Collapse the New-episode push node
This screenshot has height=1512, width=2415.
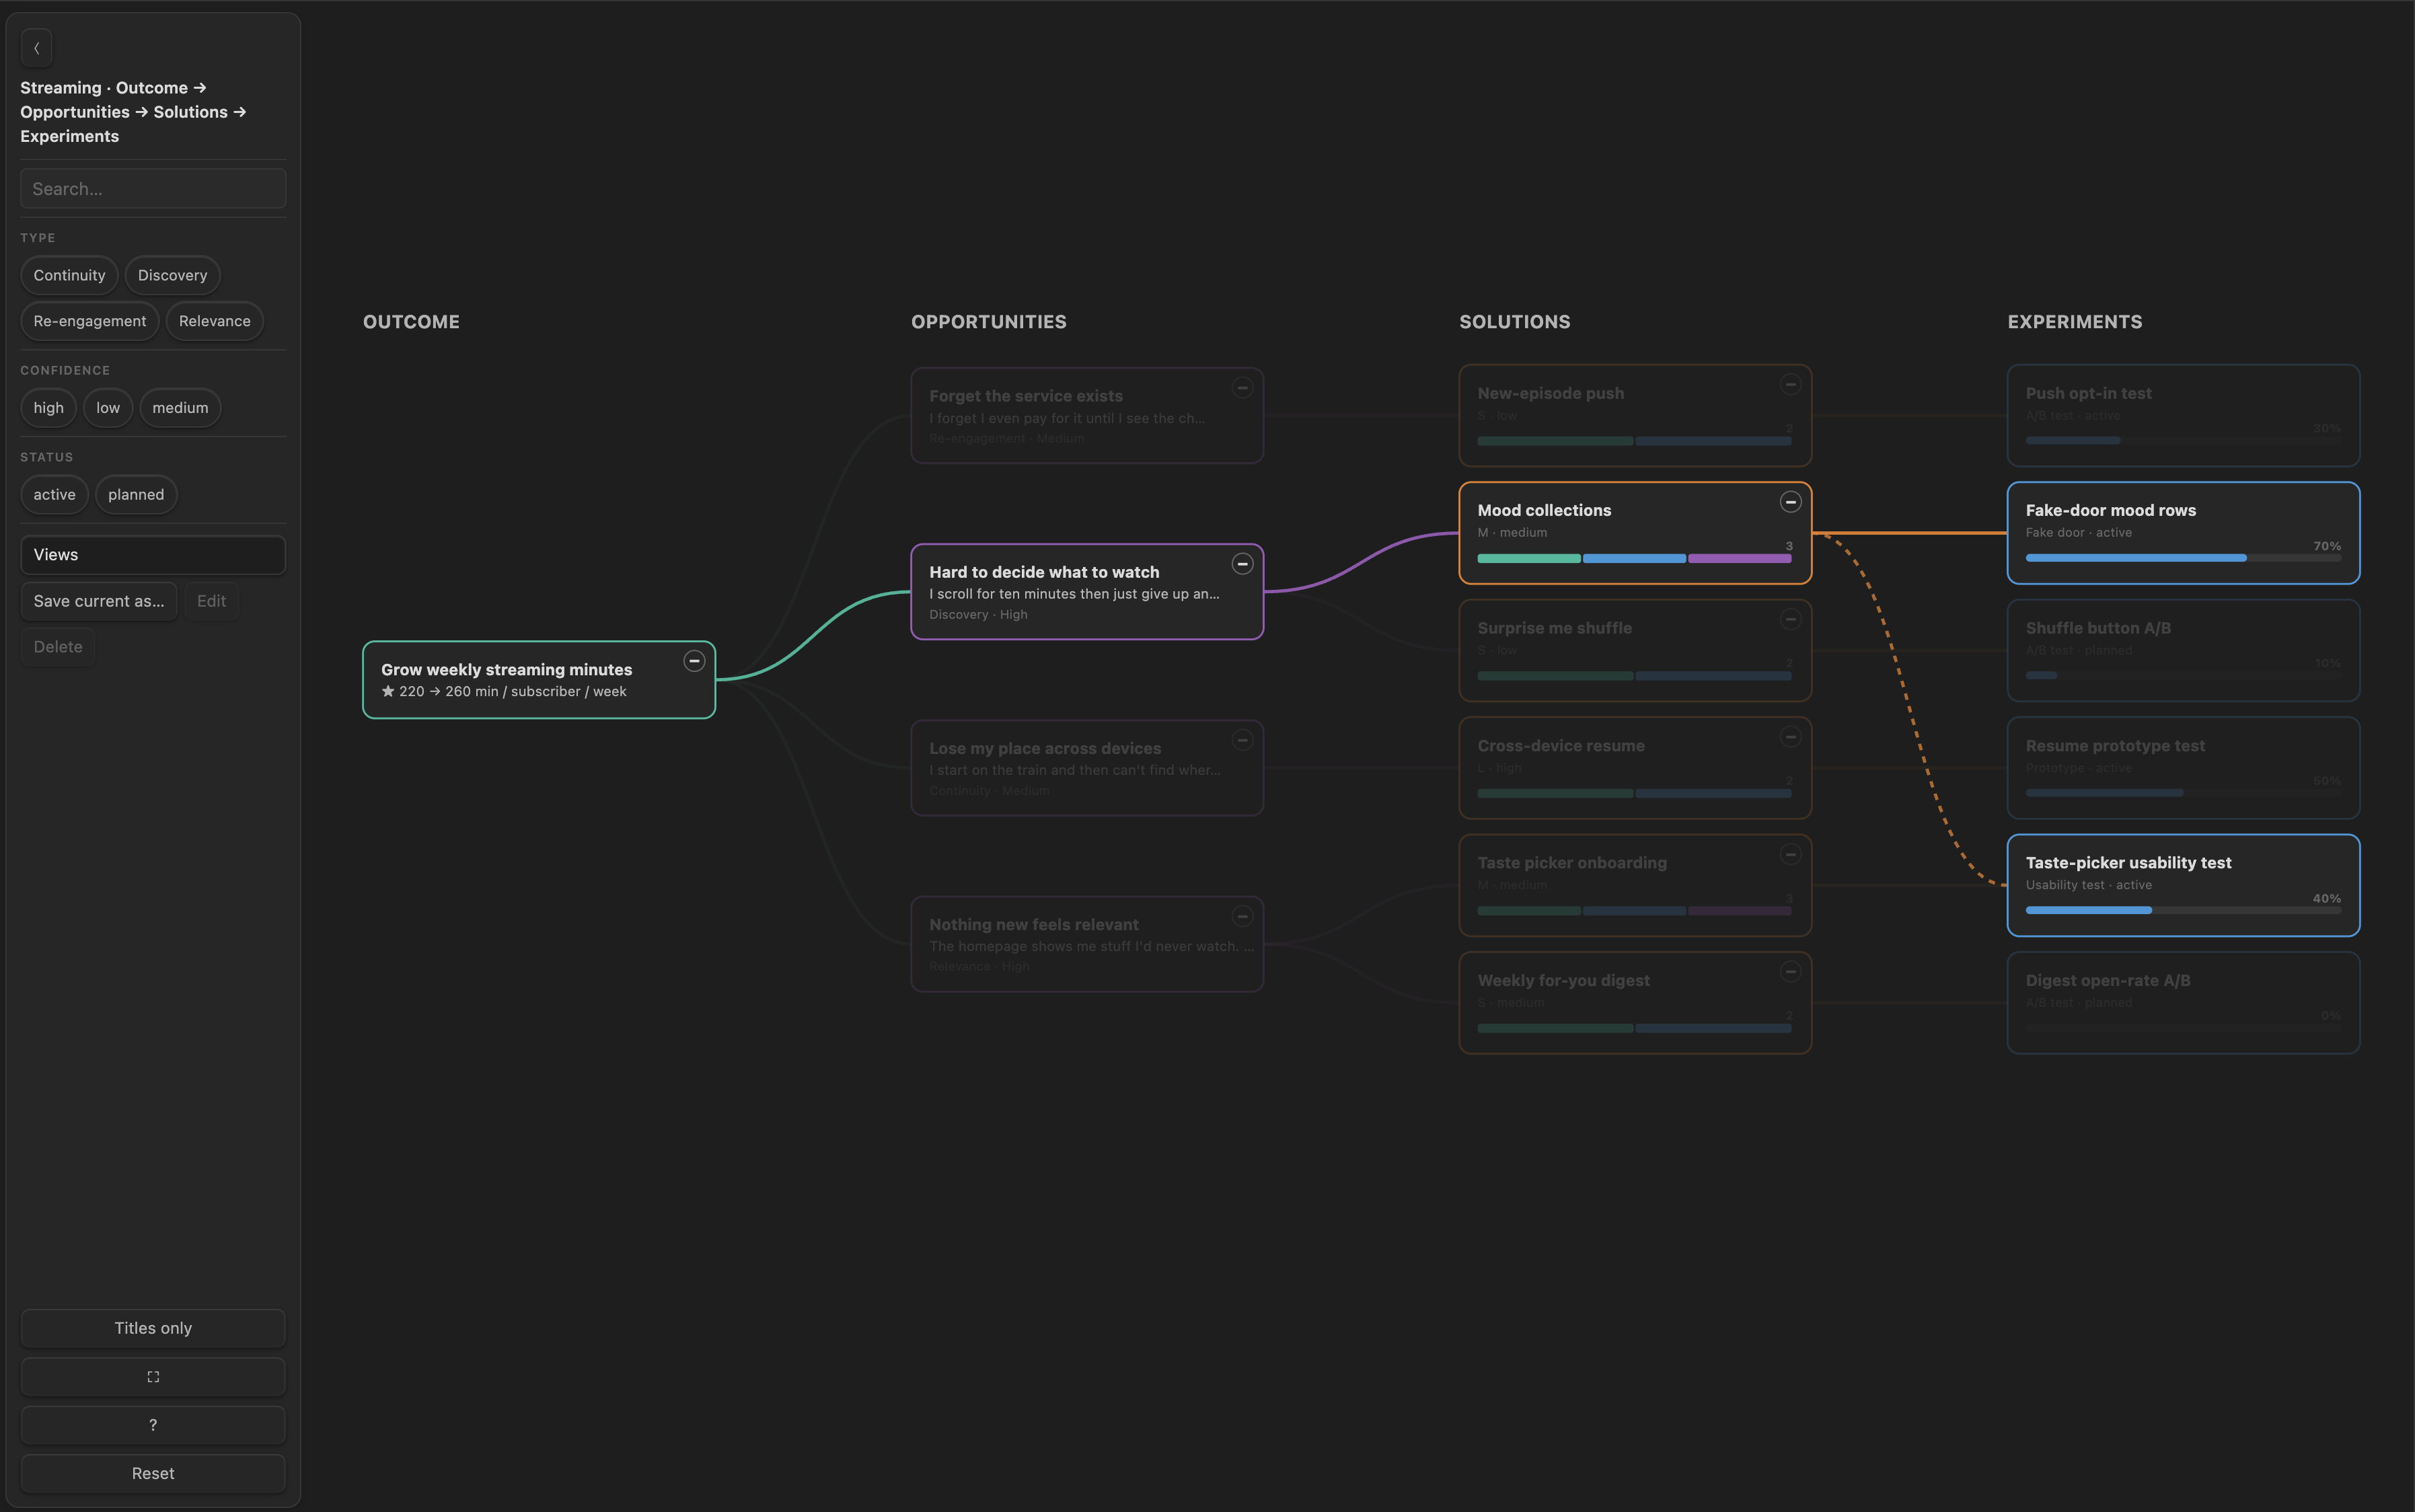1790,385
